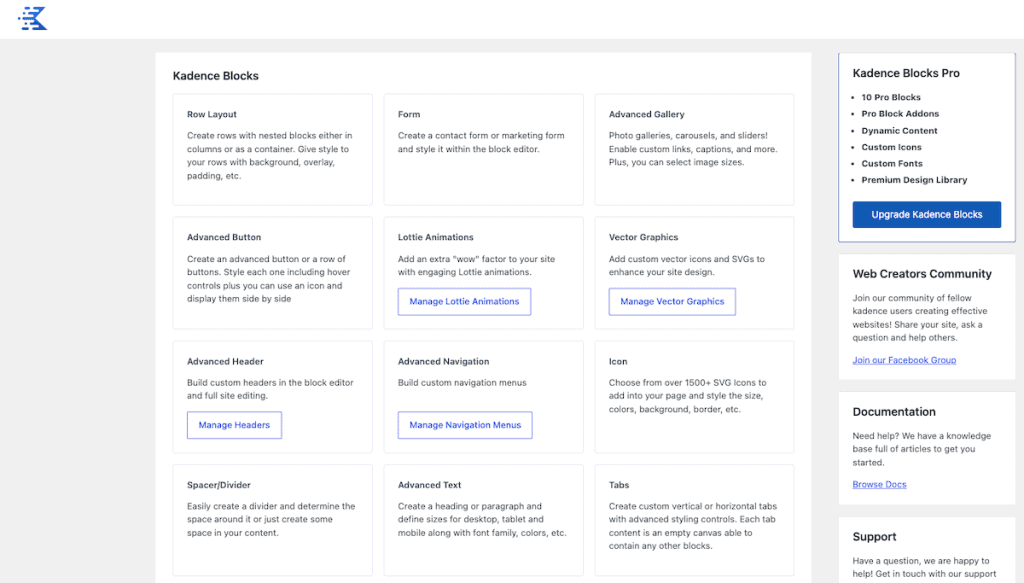Click the Kadence Blocks page heading
The image size is (1024, 583).
click(216, 76)
